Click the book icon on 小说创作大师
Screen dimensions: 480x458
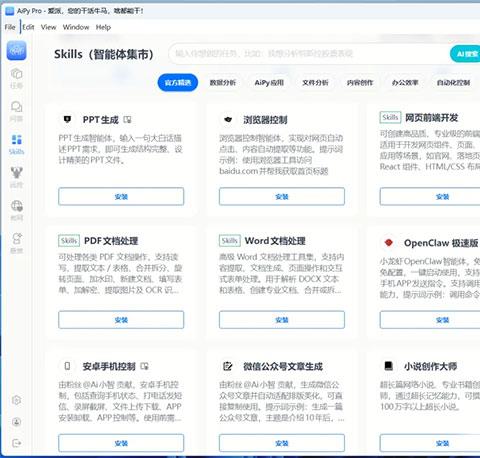[x=389, y=366]
